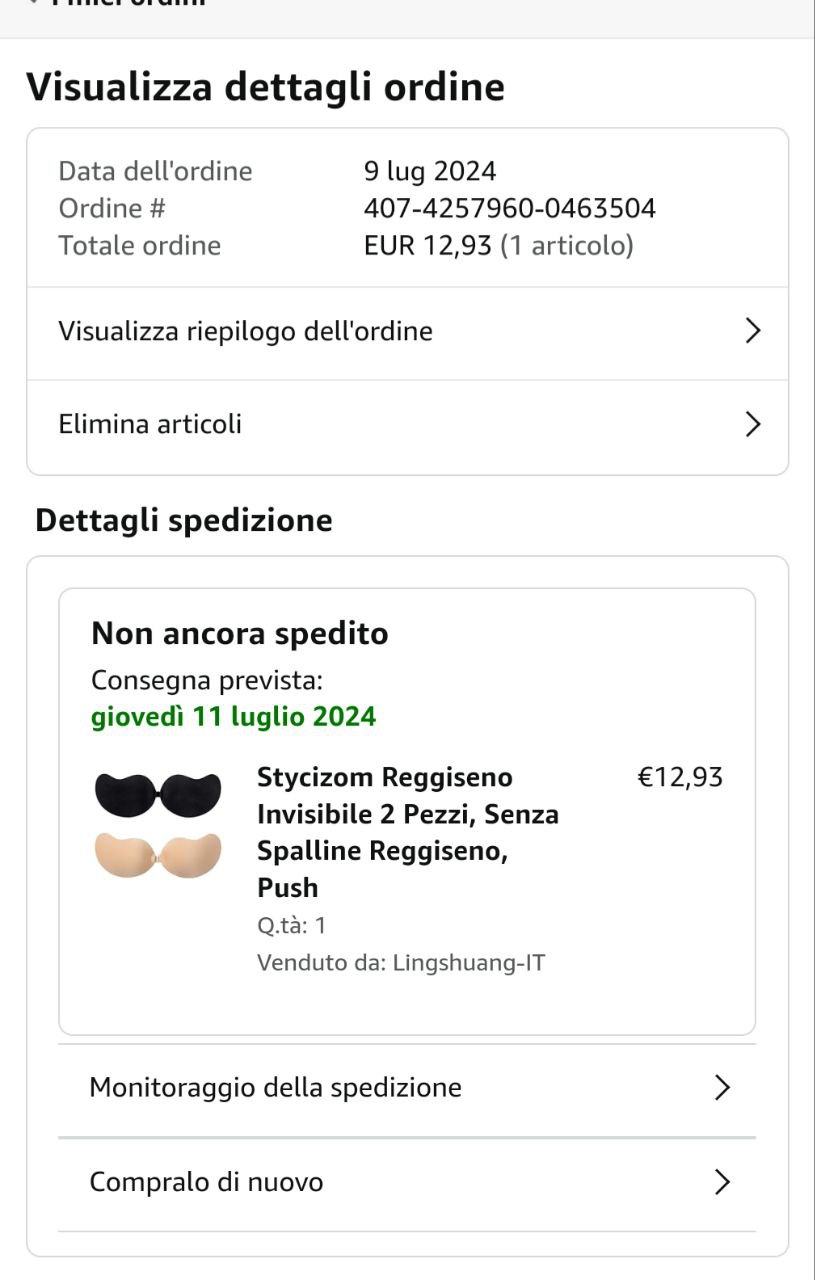Click the beige bra product image
Viewport: 815px width, 1280px height.
pyautogui.click(x=158, y=854)
